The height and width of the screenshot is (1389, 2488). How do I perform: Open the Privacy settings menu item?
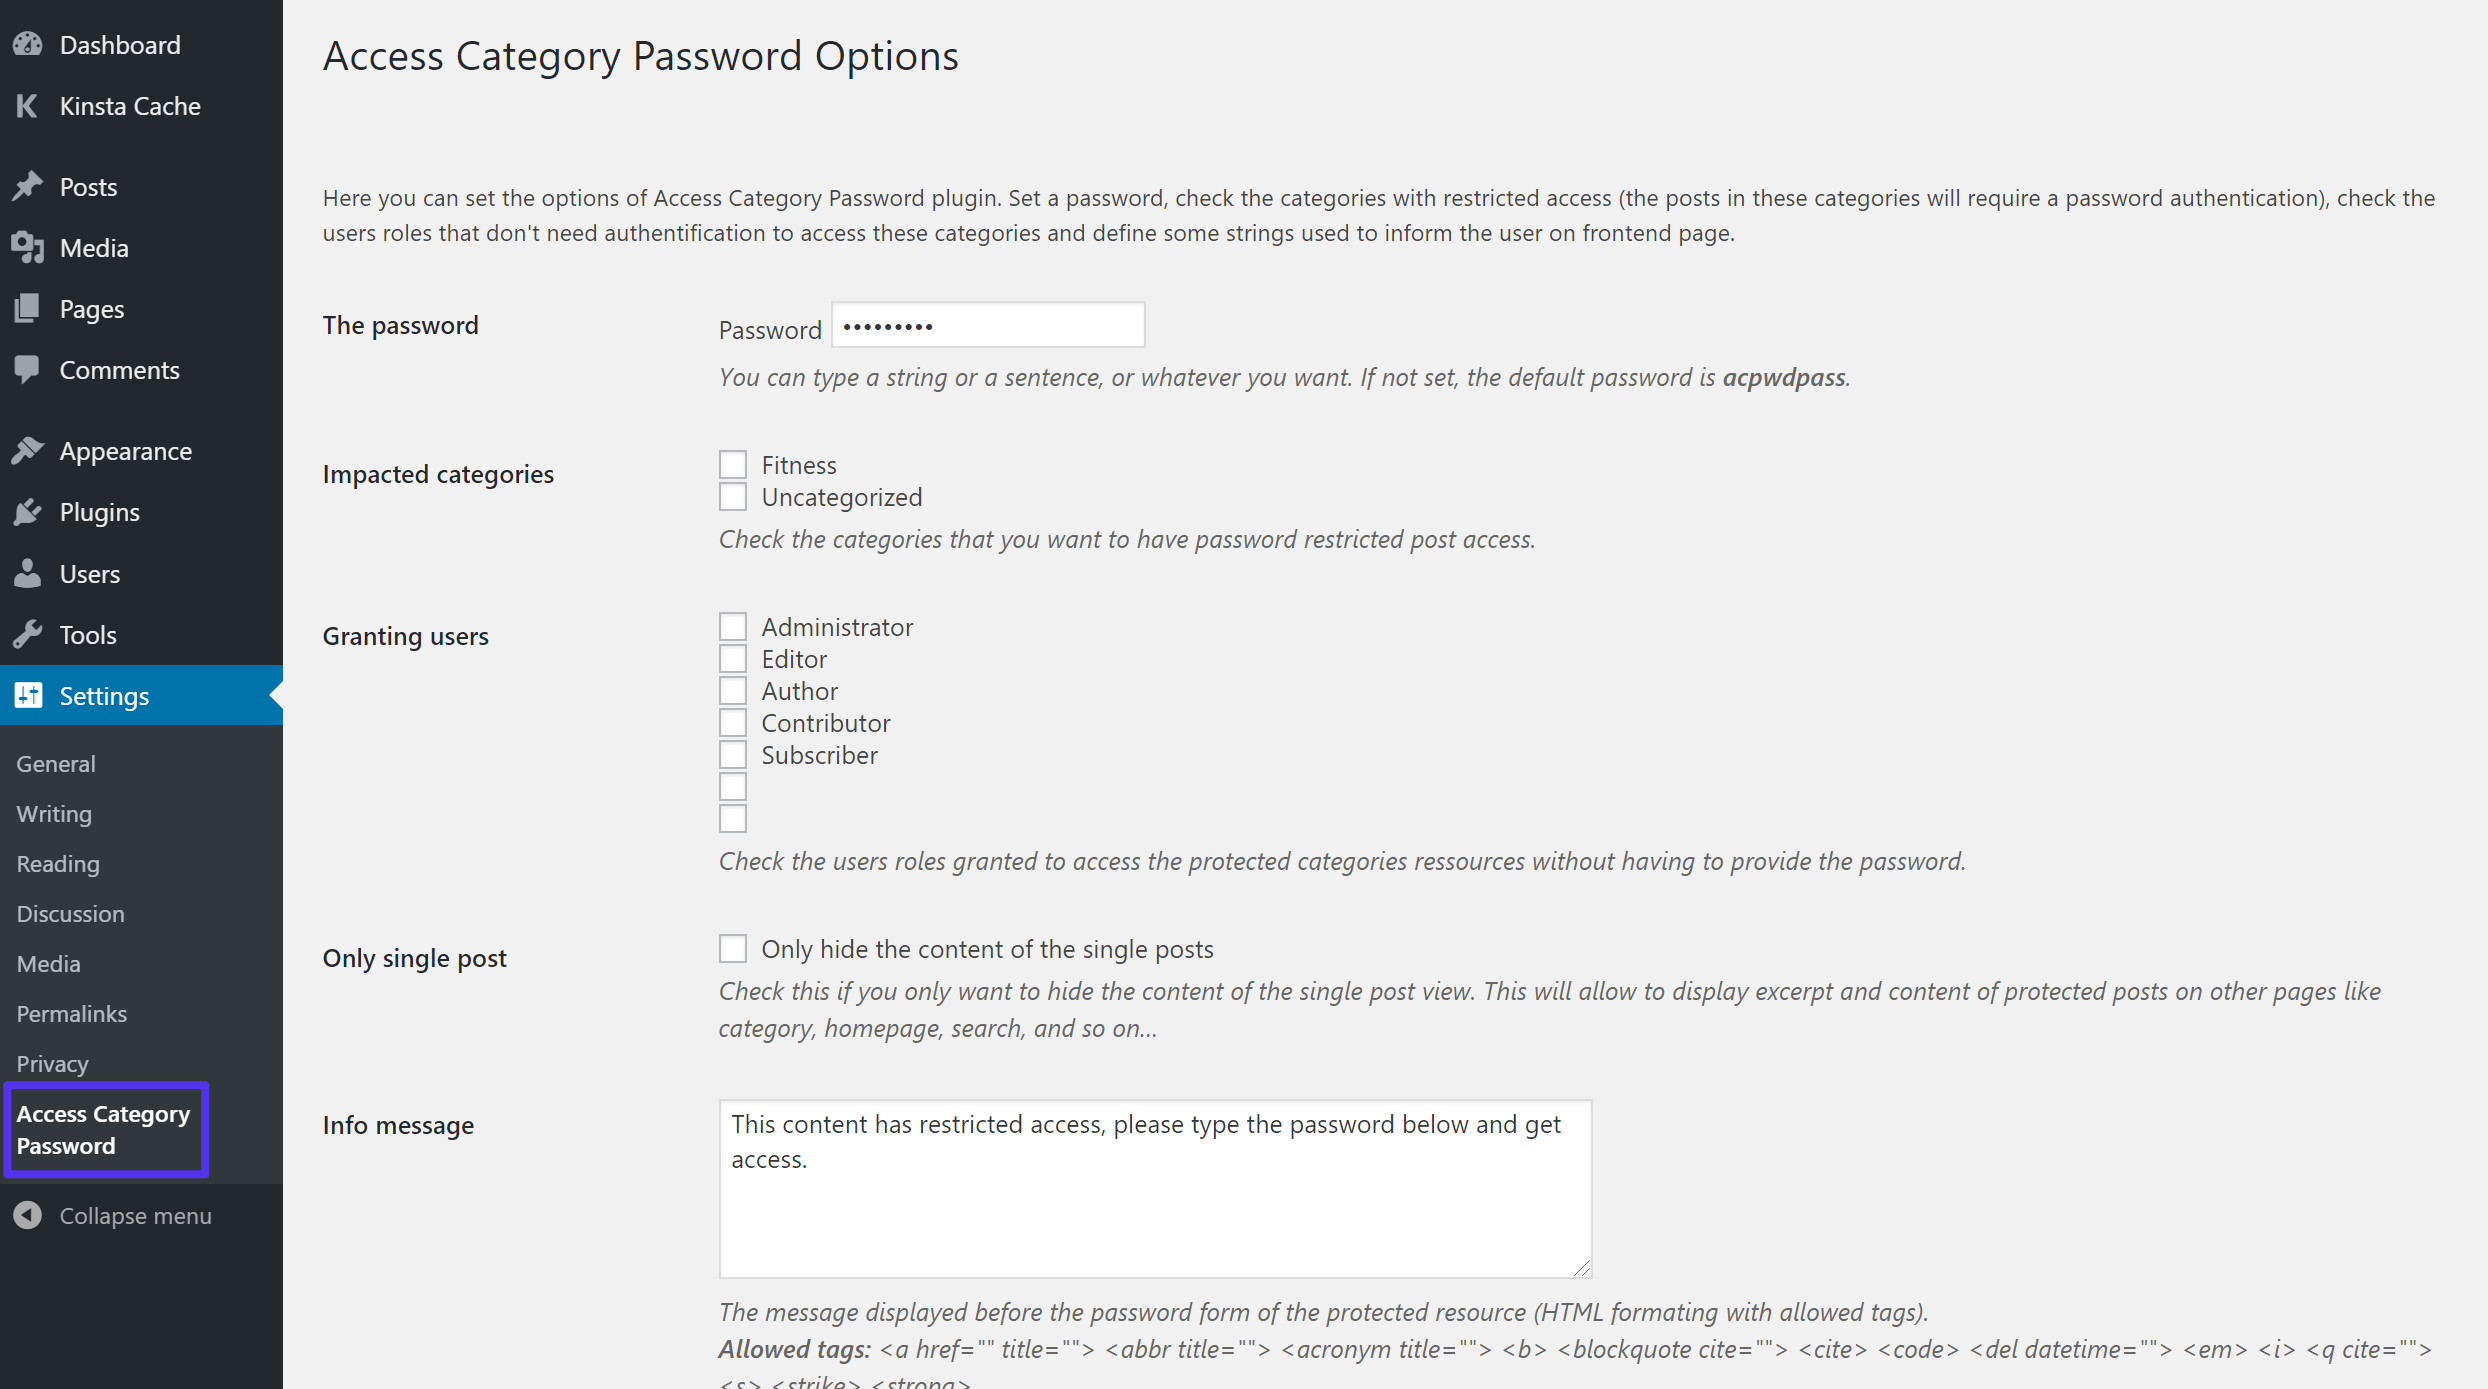pyautogui.click(x=51, y=1063)
